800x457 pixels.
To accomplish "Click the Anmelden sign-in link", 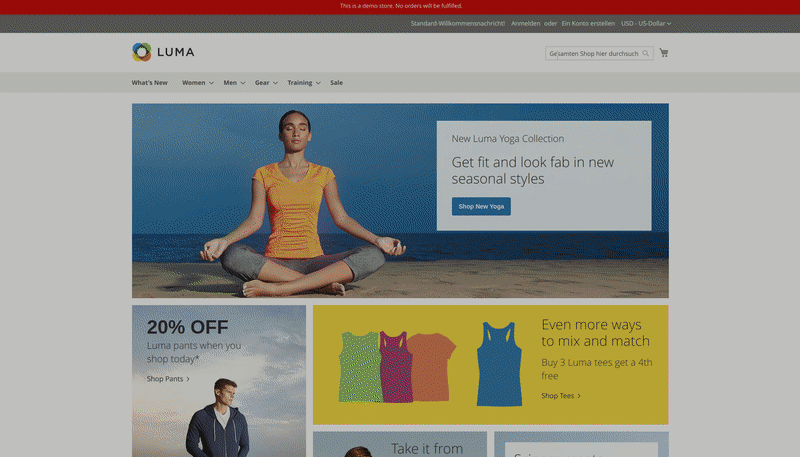I will point(526,23).
